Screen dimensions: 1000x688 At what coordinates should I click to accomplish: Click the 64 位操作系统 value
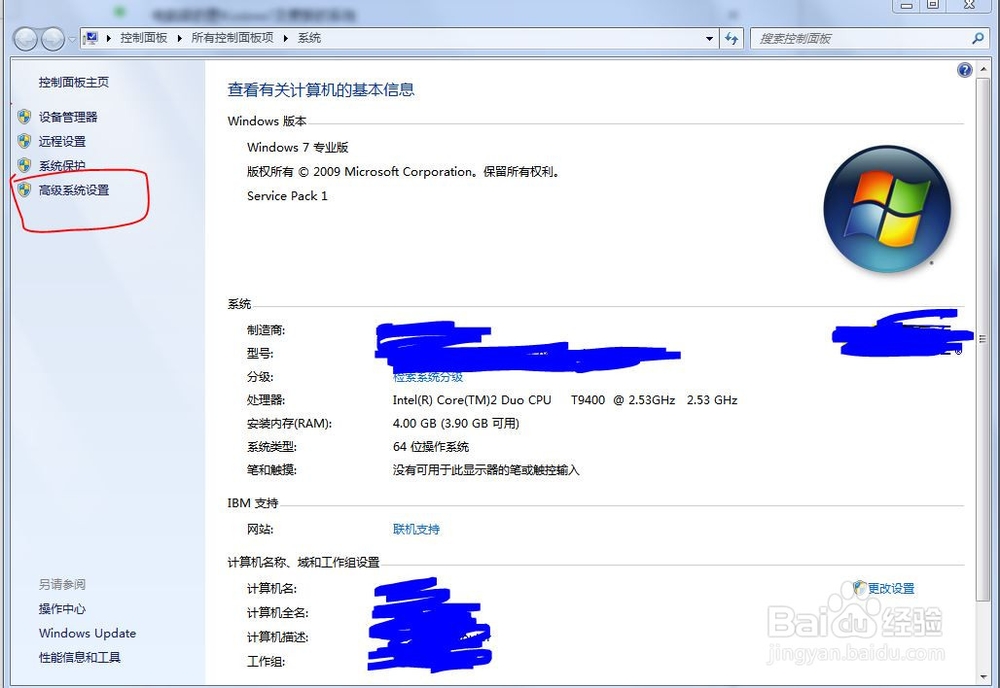click(430, 447)
